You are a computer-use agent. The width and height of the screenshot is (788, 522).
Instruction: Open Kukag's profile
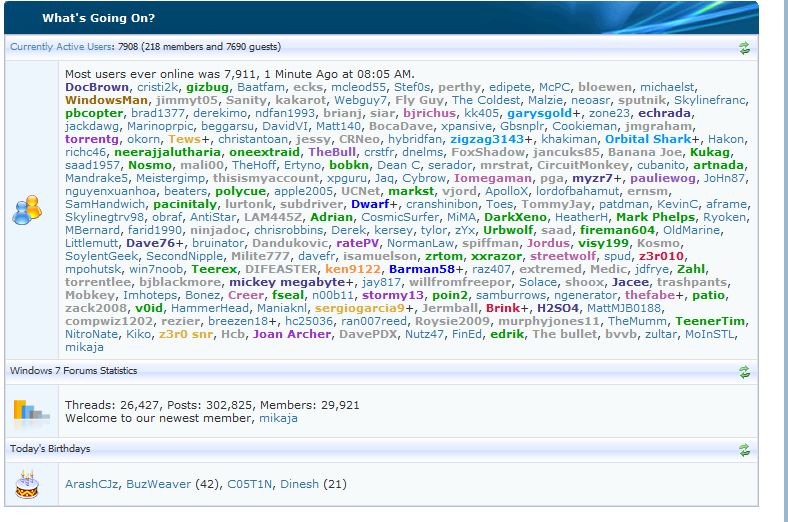click(710, 152)
